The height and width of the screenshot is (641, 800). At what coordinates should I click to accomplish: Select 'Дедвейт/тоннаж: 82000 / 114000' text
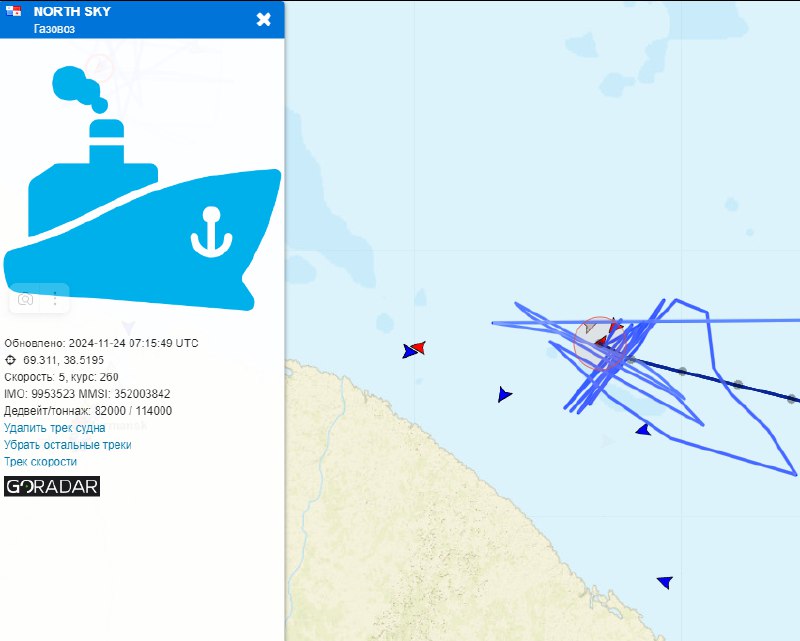point(88,411)
